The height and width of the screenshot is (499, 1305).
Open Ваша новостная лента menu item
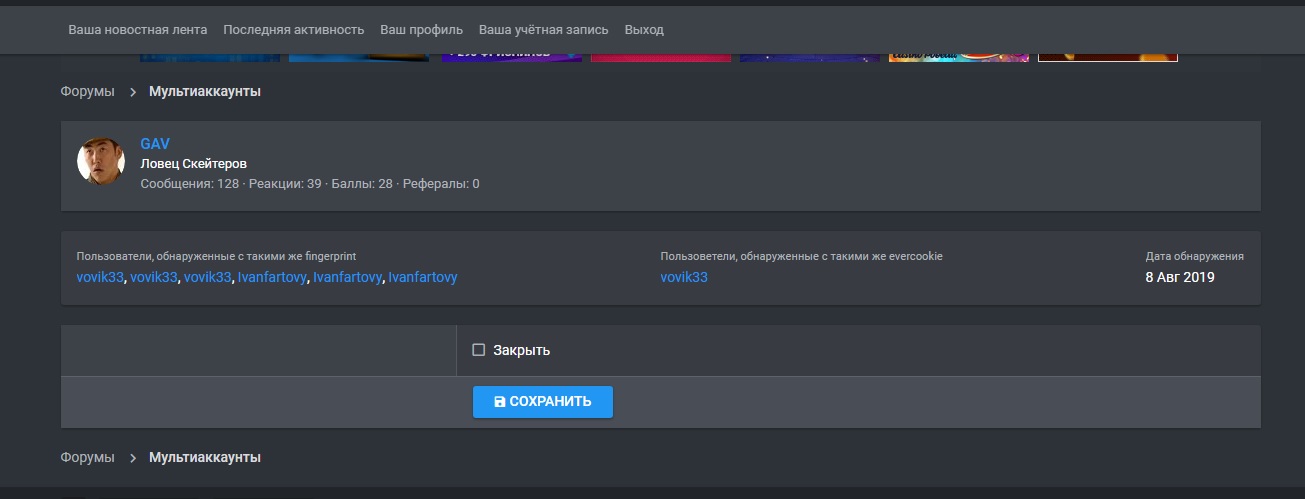click(x=138, y=30)
